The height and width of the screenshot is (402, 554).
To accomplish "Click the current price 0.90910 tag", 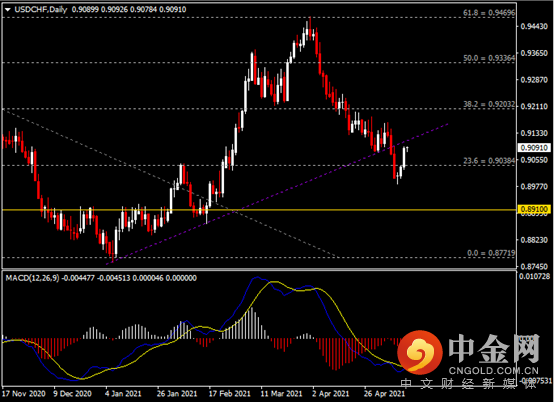I will [x=534, y=147].
